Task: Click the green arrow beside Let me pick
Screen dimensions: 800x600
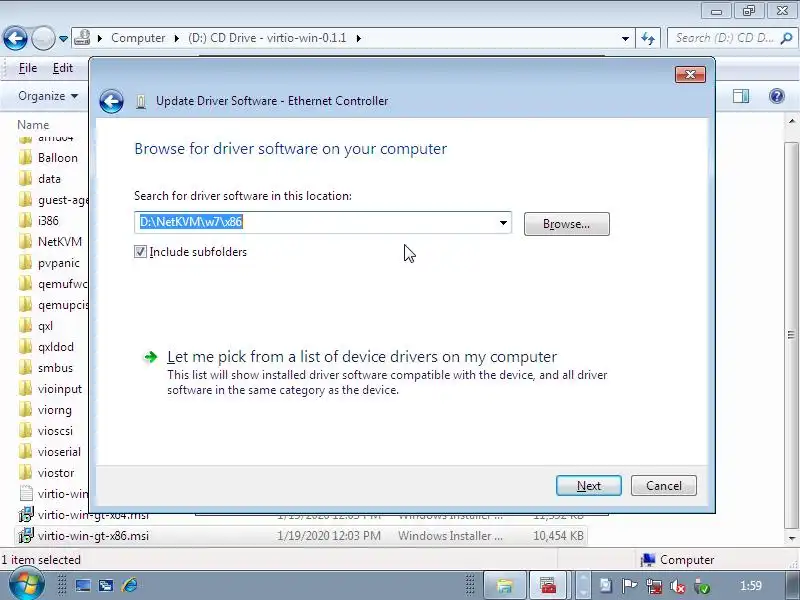Action: [x=151, y=357]
